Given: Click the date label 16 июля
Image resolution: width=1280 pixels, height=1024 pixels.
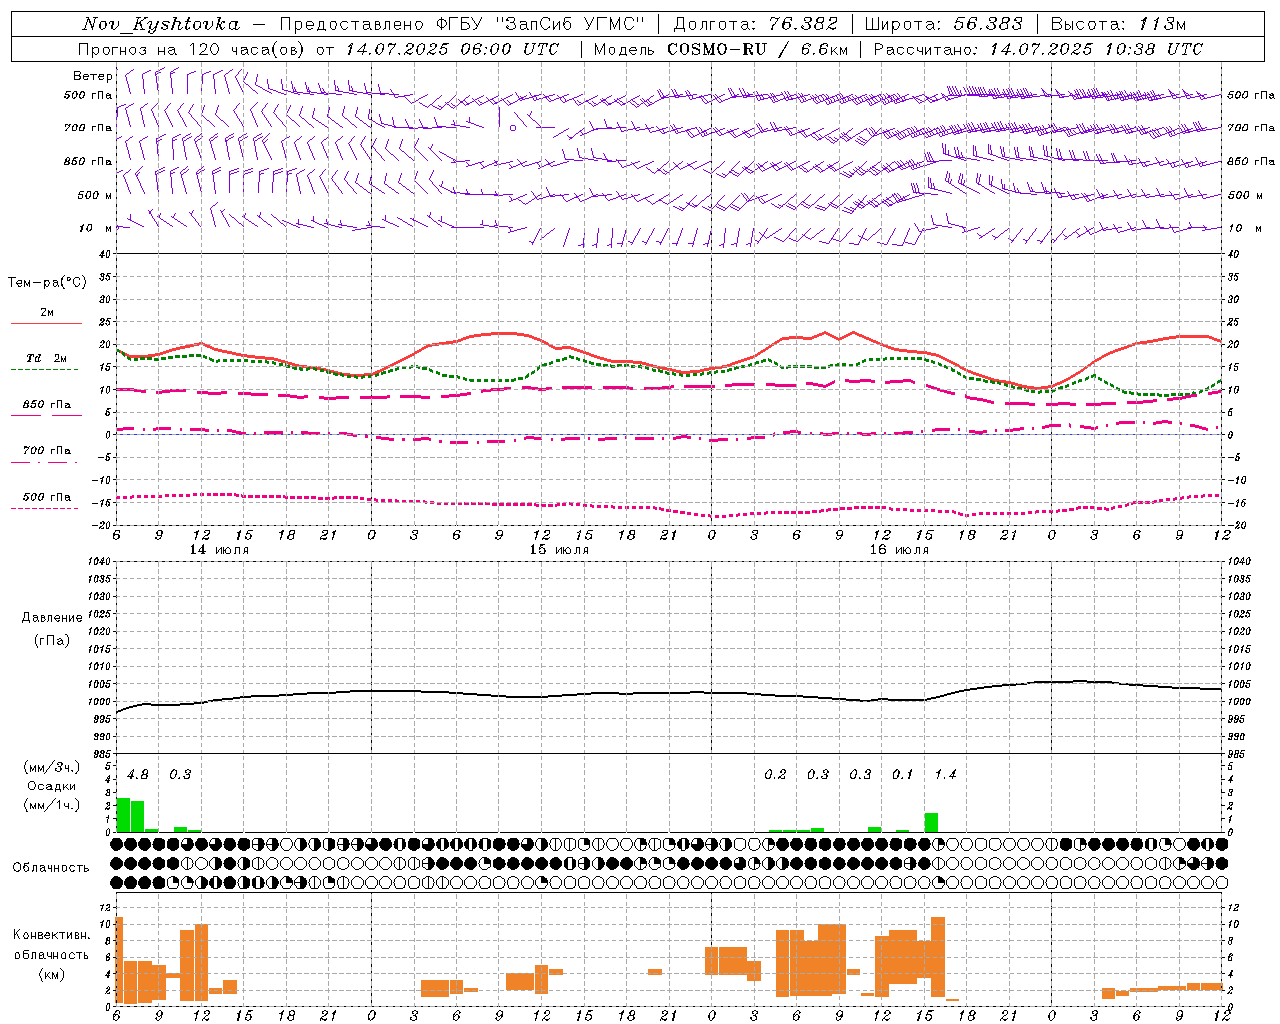Looking at the screenshot, I should point(899,550).
